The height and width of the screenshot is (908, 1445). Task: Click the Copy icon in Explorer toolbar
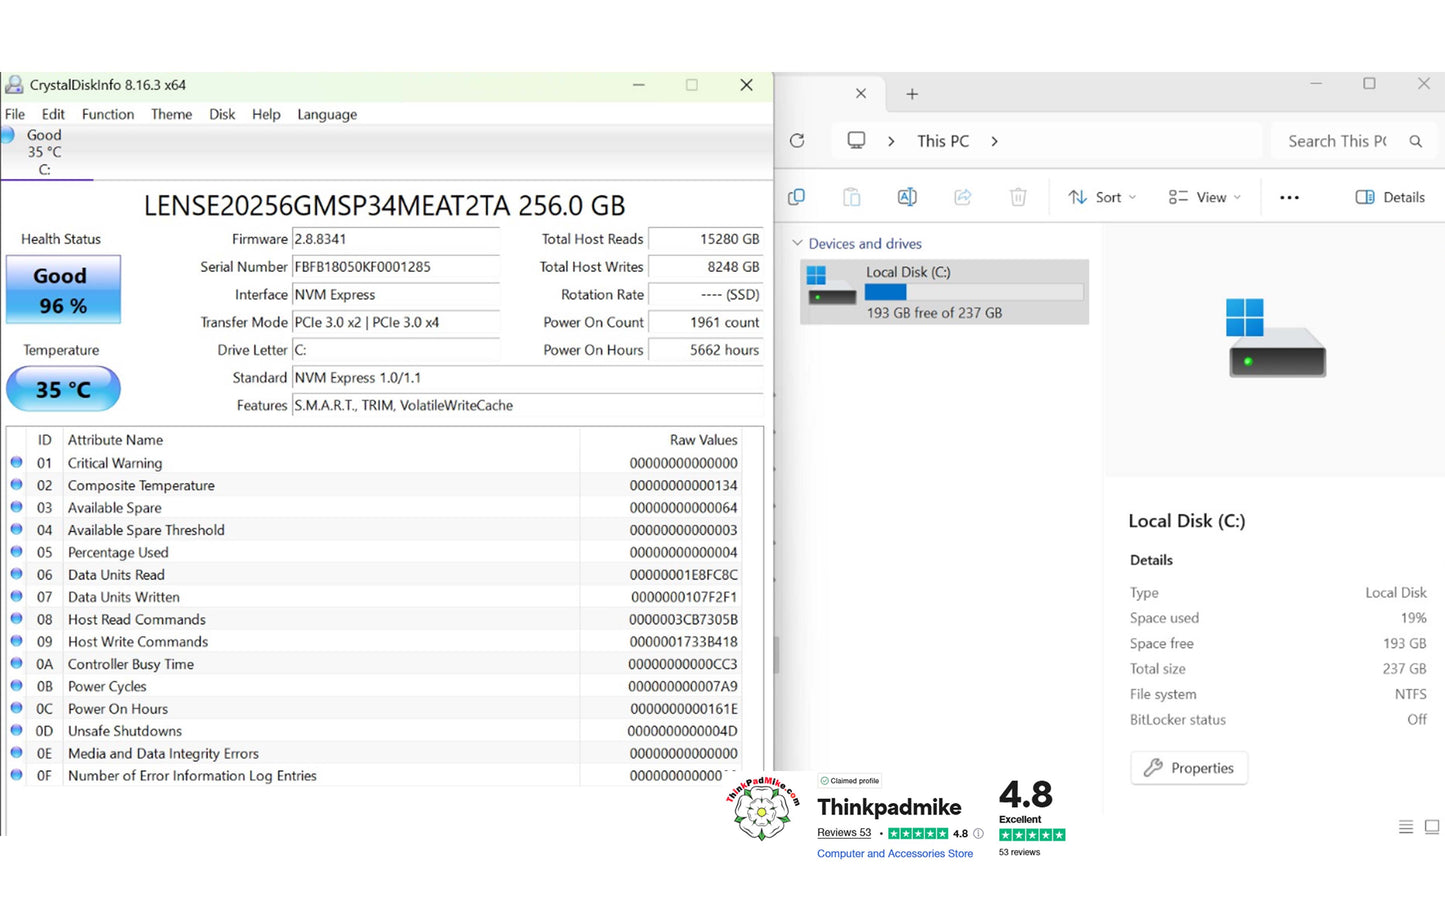pyautogui.click(x=796, y=197)
